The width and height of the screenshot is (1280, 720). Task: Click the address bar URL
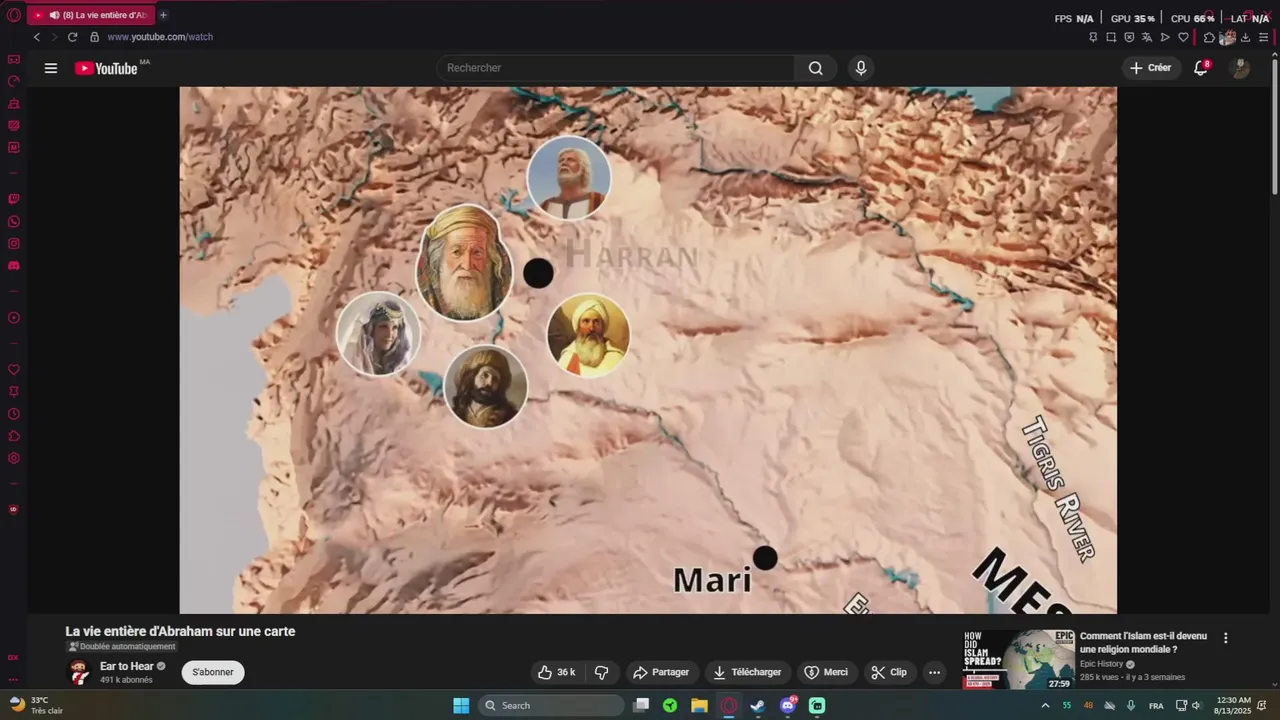160,37
